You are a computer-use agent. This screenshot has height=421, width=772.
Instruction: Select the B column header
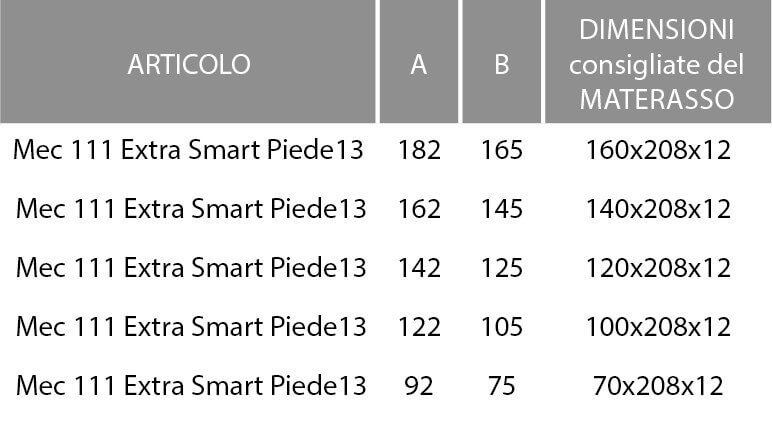pyautogui.click(x=501, y=65)
